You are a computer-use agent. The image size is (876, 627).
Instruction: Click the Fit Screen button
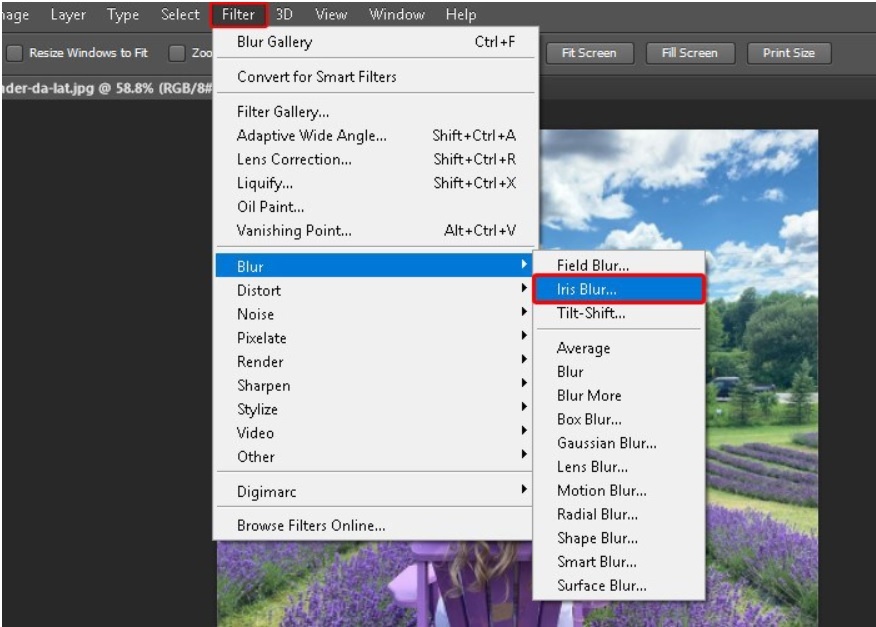click(590, 52)
